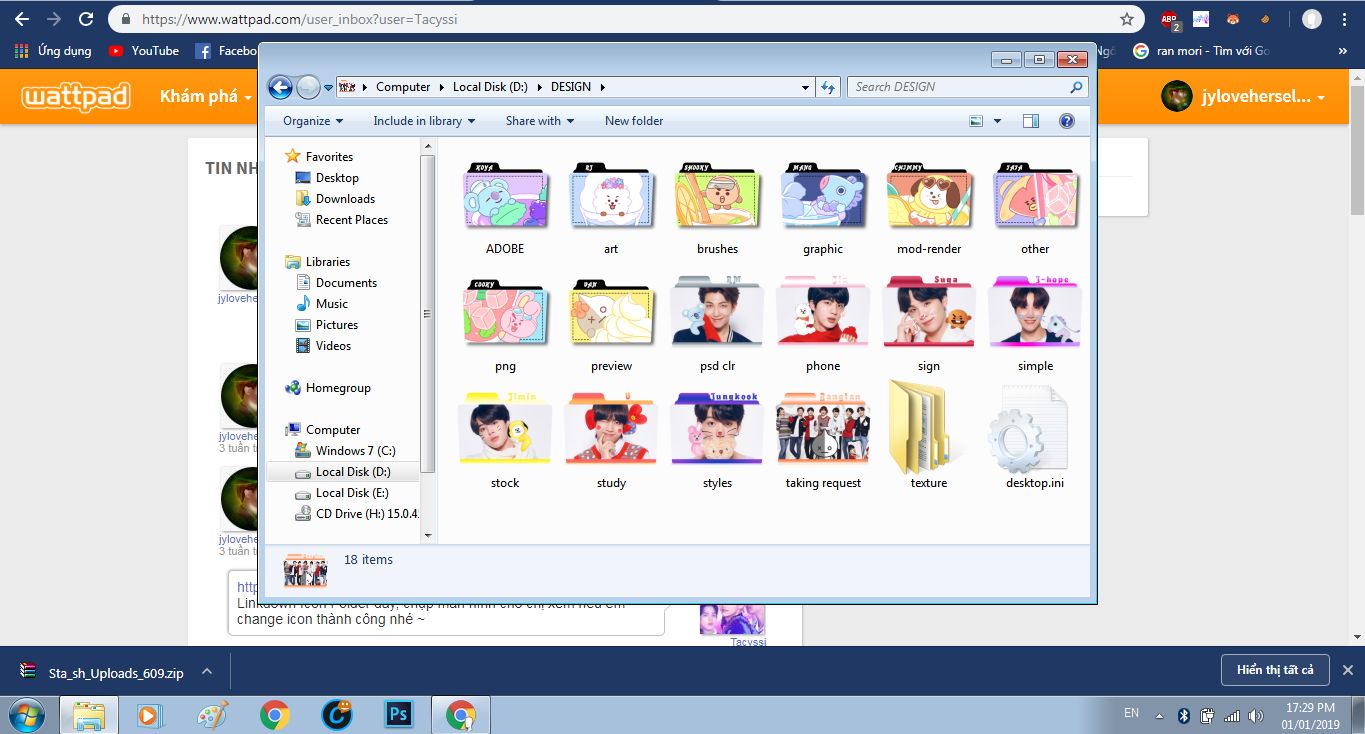Open ran mori Google bookmark
1365x734 pixels.
coord(1202,50)
